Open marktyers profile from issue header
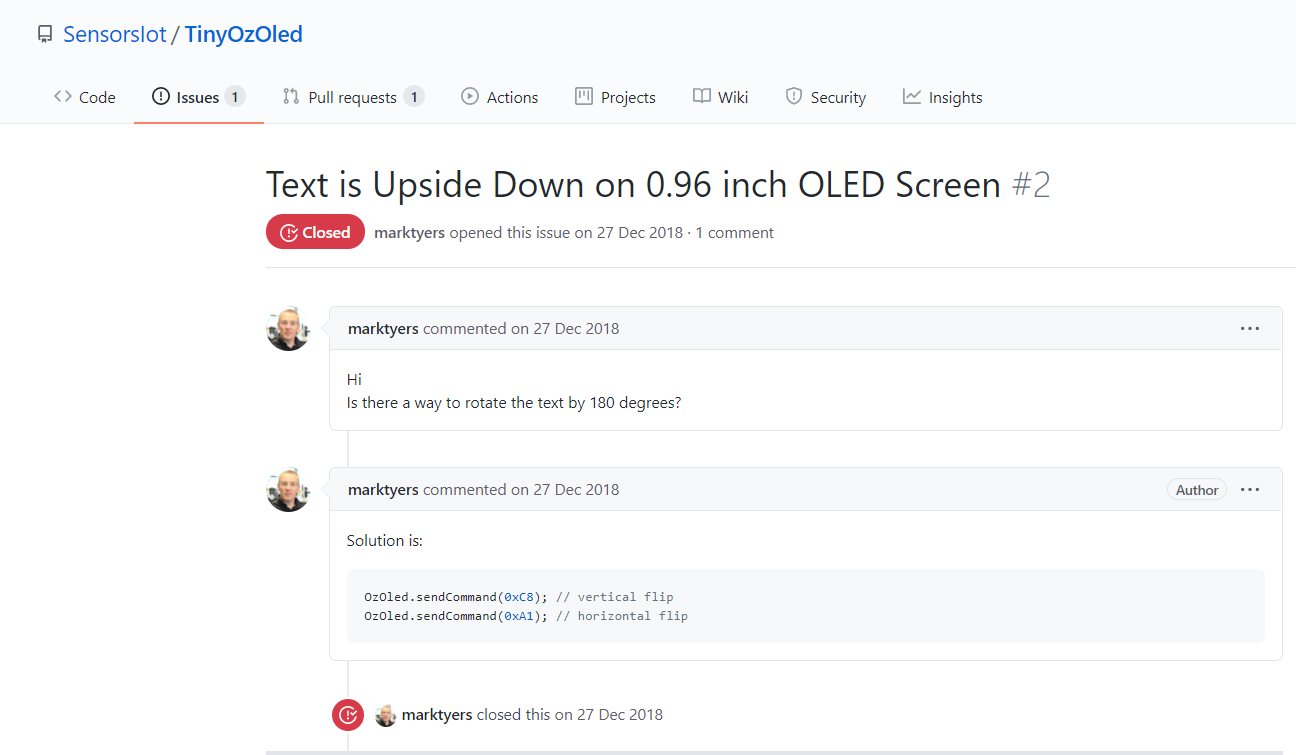1296x755 pixels. click(409, 233)
